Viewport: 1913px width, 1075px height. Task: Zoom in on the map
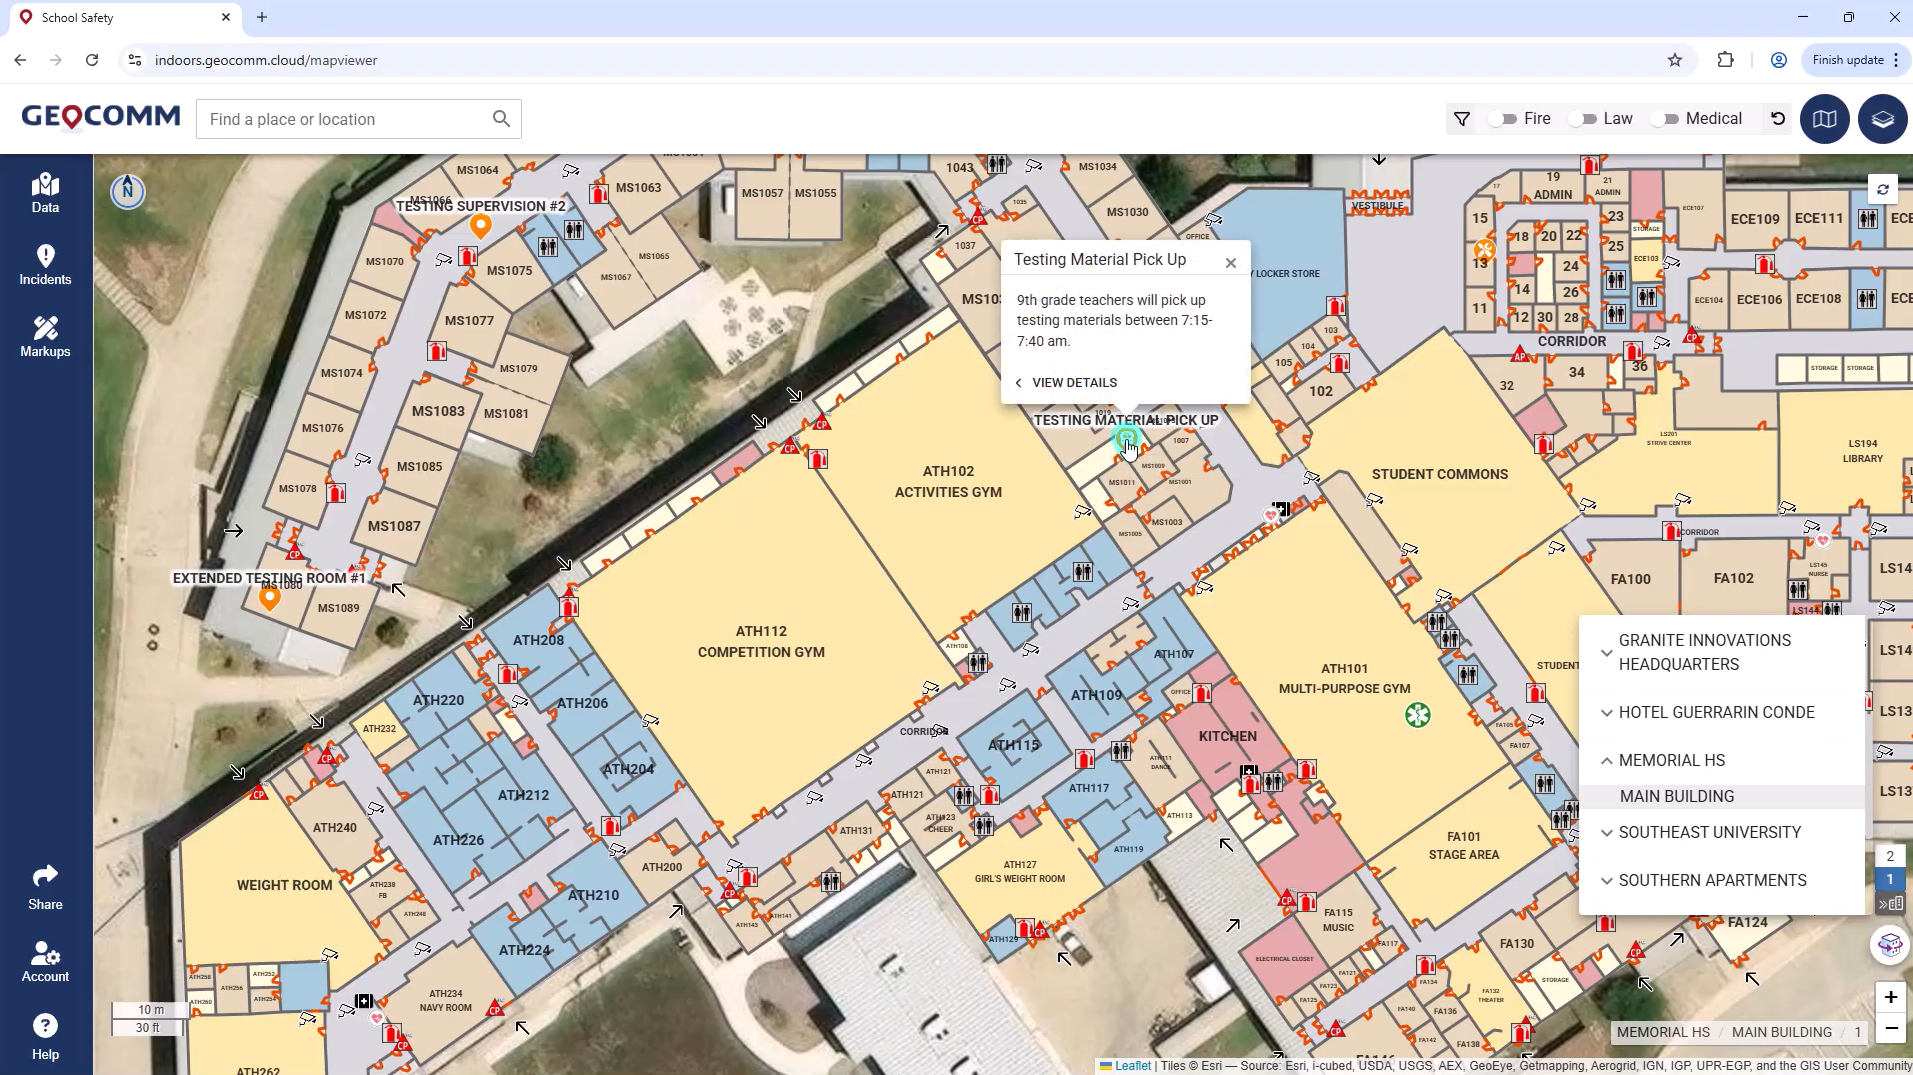1891,997
